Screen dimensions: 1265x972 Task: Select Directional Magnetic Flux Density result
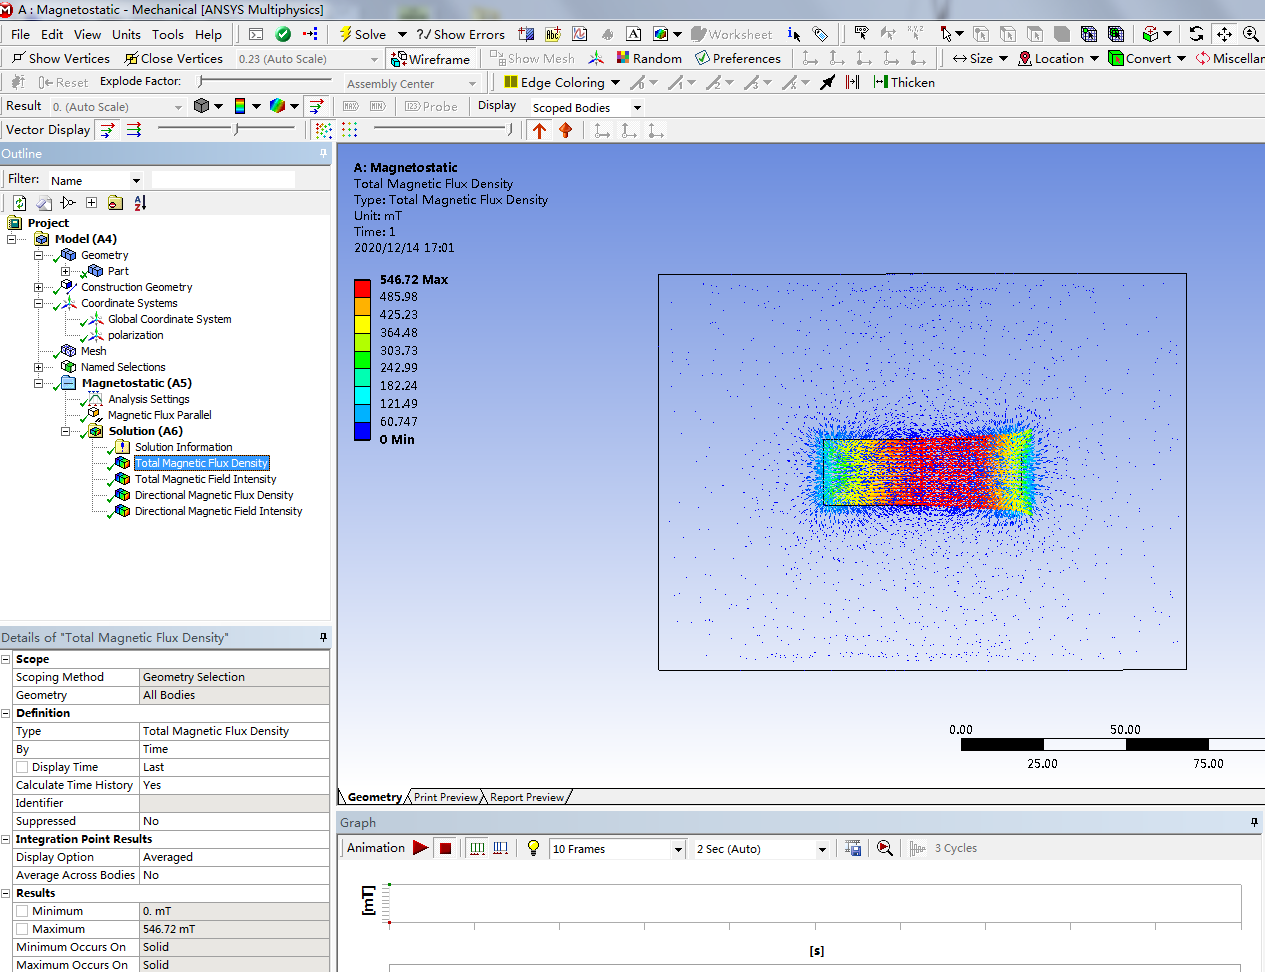point(214,495)
